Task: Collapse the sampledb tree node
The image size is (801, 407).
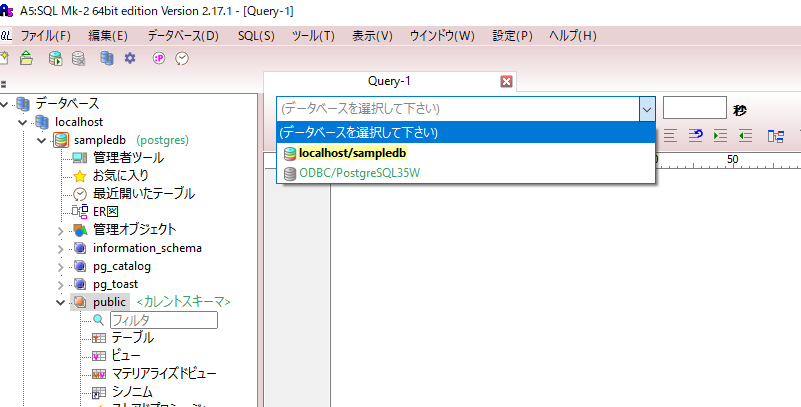Action: (42, 140)
